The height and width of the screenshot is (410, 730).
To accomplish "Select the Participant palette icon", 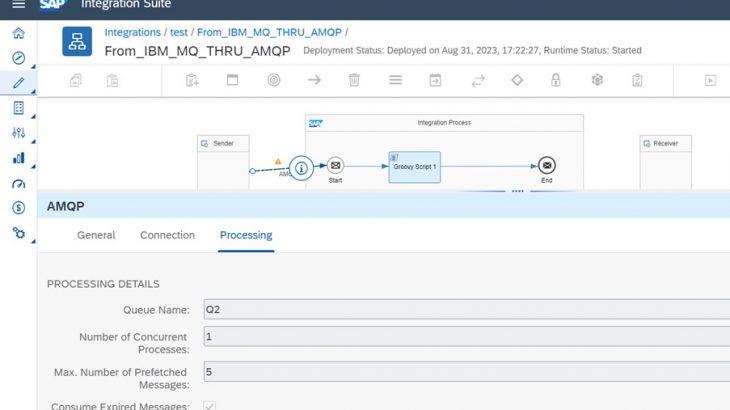I will coord(192,81).
